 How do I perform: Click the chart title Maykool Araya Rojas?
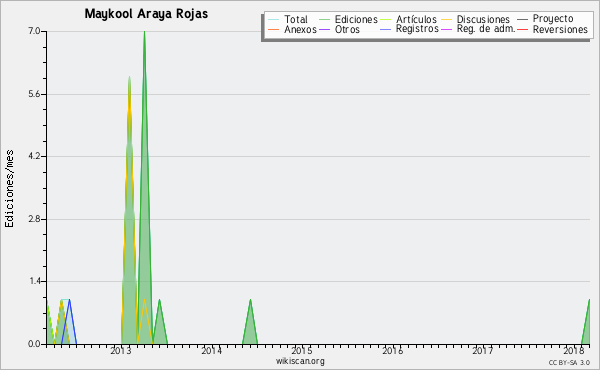pos(146,14)
